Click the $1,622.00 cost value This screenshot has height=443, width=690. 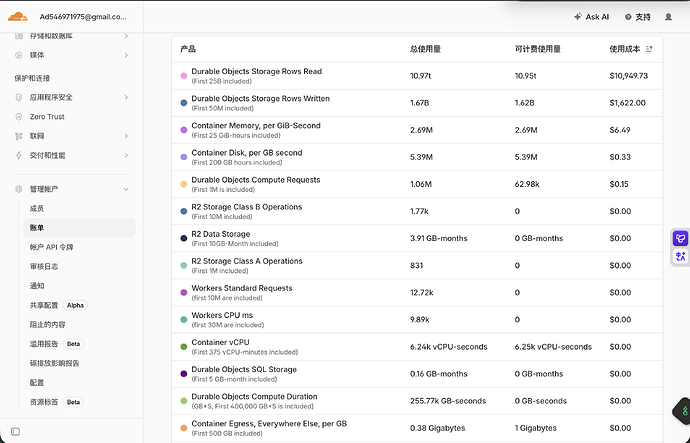pos(628,103)
